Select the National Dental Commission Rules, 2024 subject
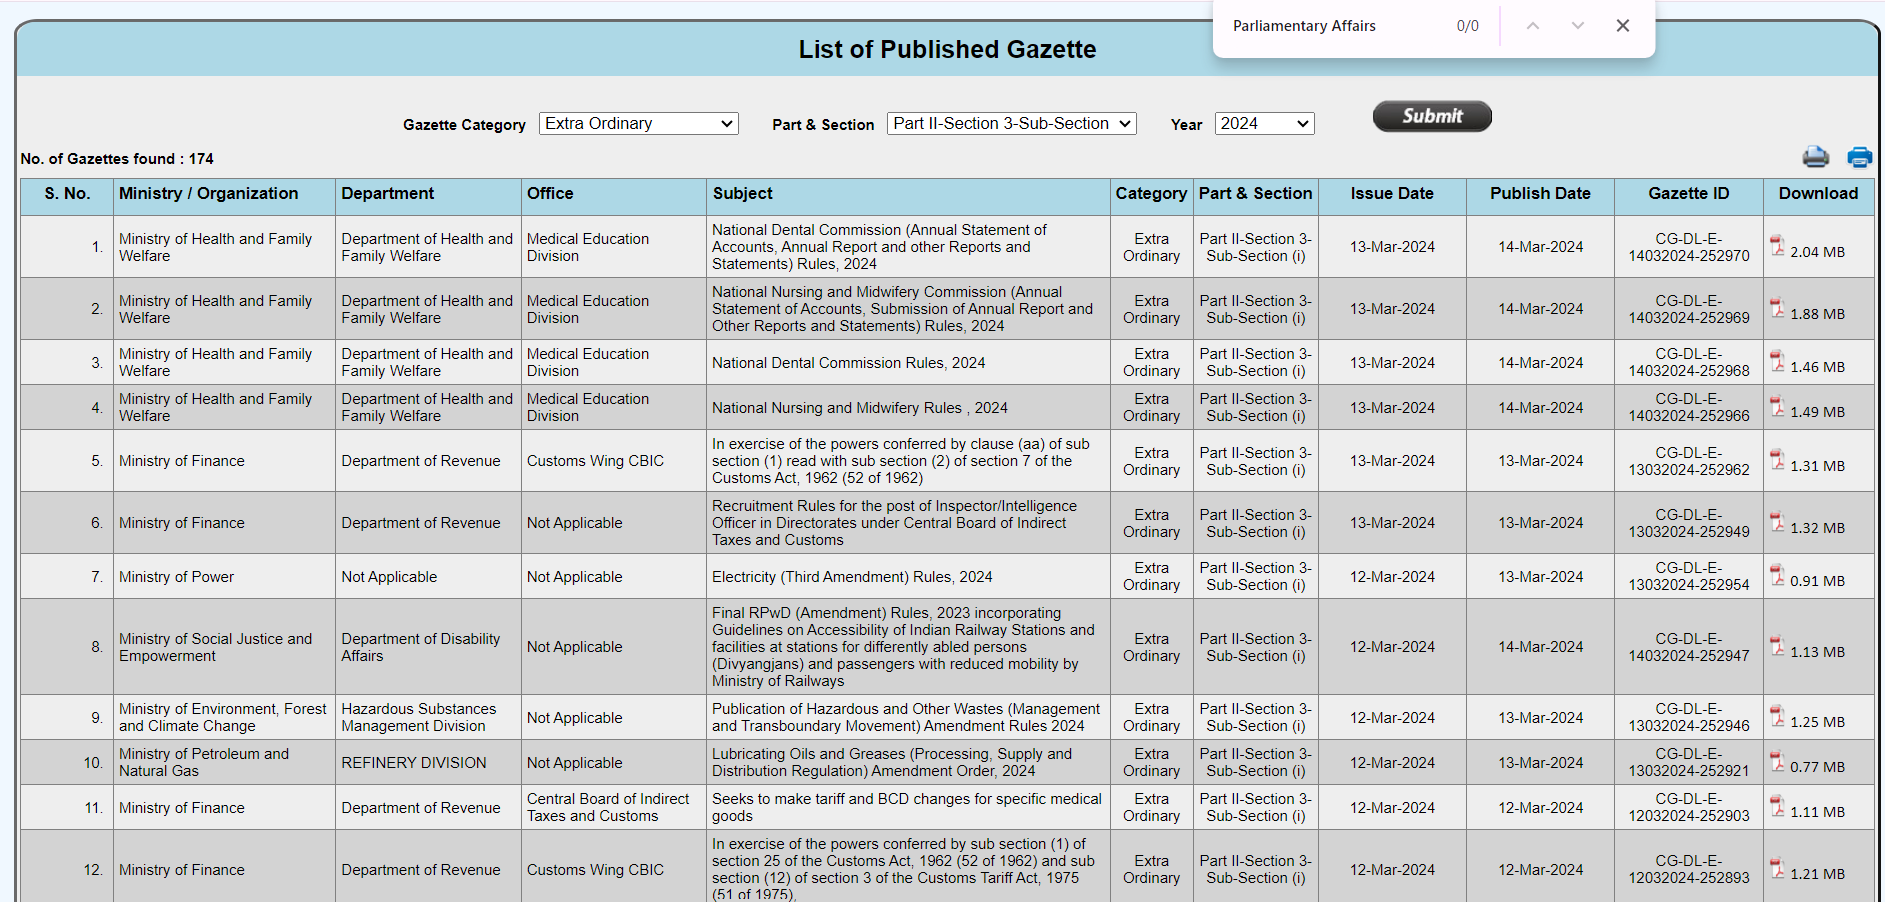 (x=848, y=363)
